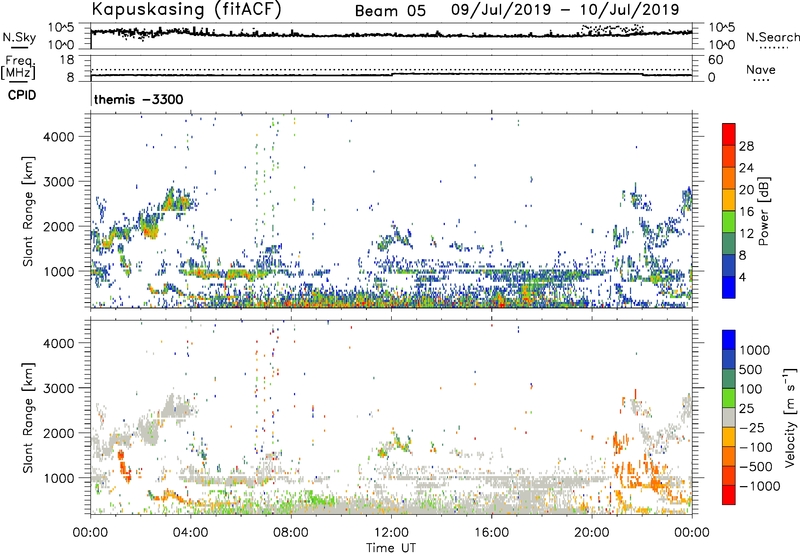The width and height of the screenshot is (800, 554).
Task: Select the '04:00' time axis tick
Action: click(190, 533)
